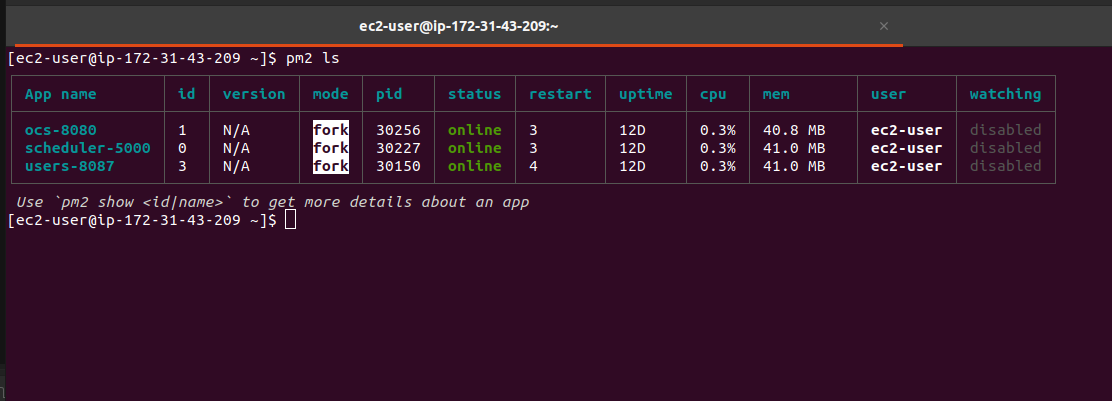Click the "pm2 ls" command text

(313, 58)
